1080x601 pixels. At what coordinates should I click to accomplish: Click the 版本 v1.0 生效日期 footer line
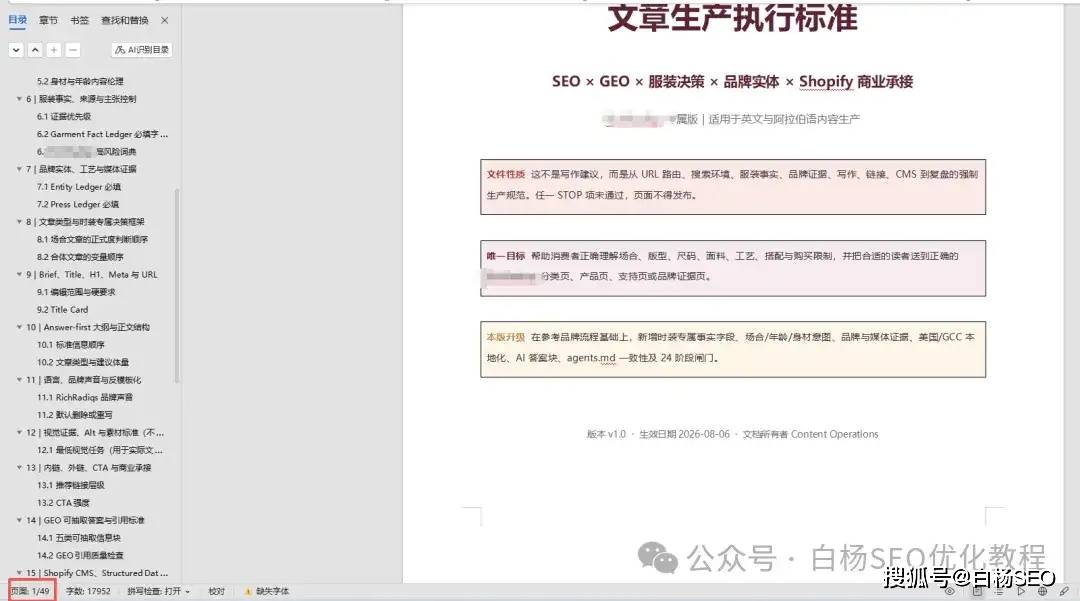[732, 434]
